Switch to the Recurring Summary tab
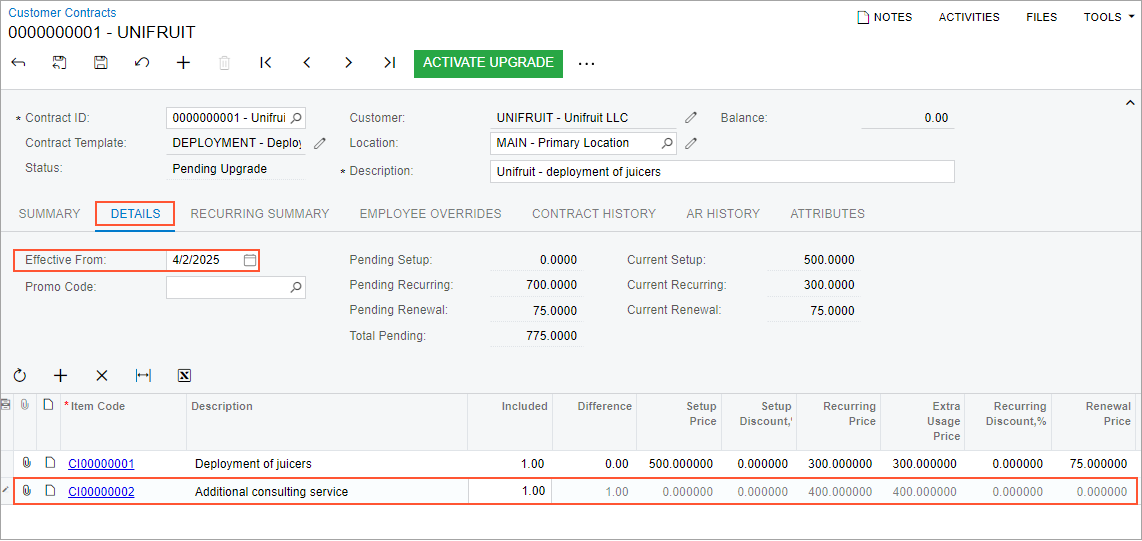Screen dimensions: 1142x541 260,214
